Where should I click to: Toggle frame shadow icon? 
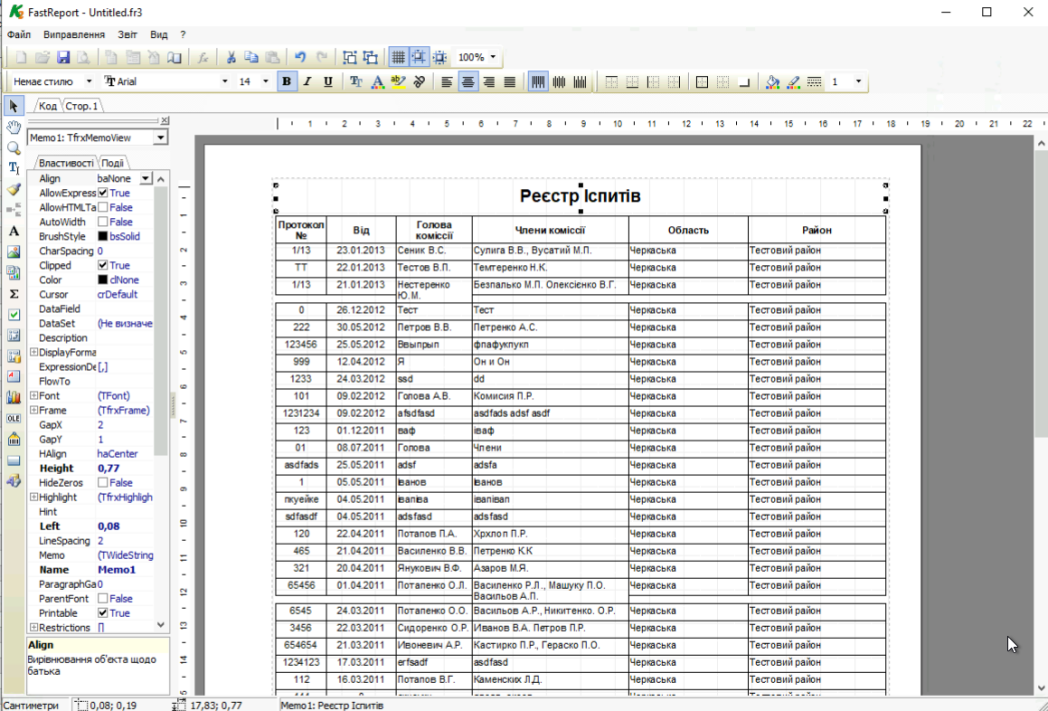pyautogui.click(x=744, y=82)
